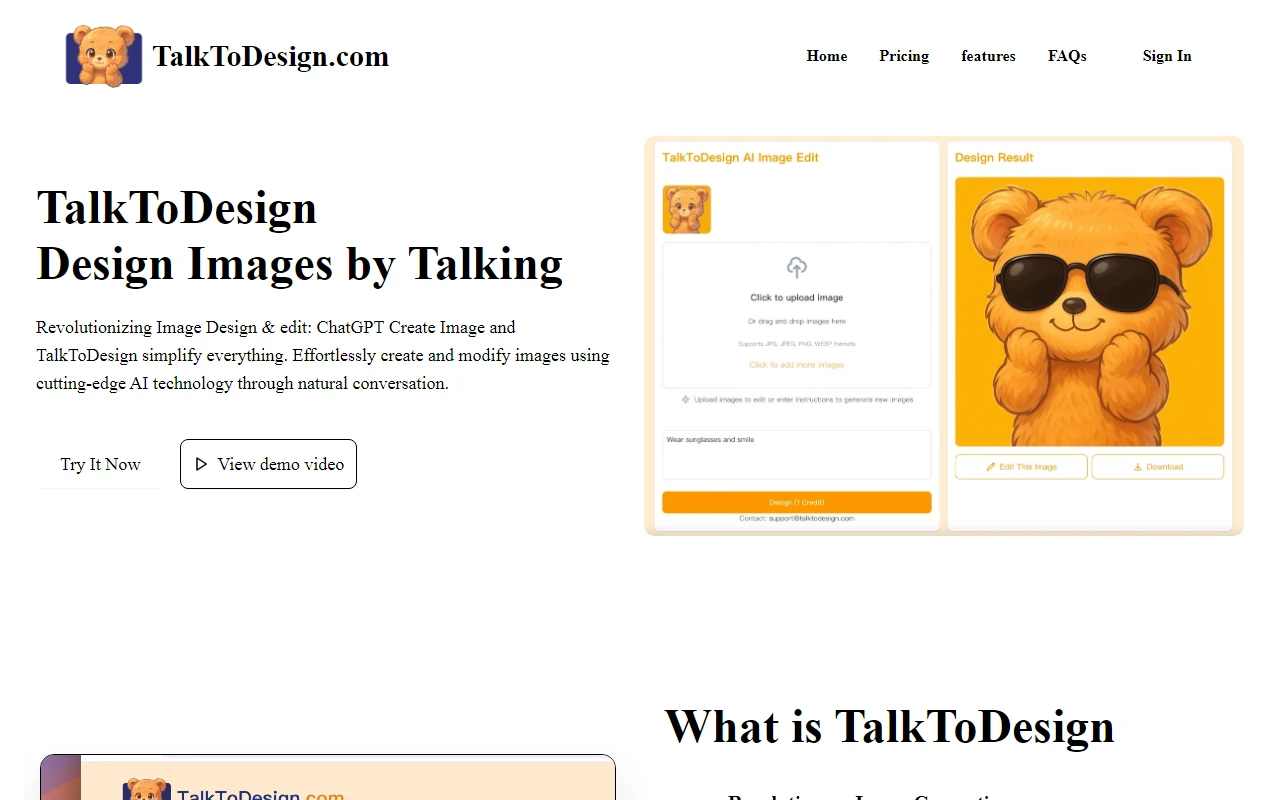Click the Wear sunglasses and smile prompt field
The height and width of the screenshot is (800, 1280).
point(796,454)
